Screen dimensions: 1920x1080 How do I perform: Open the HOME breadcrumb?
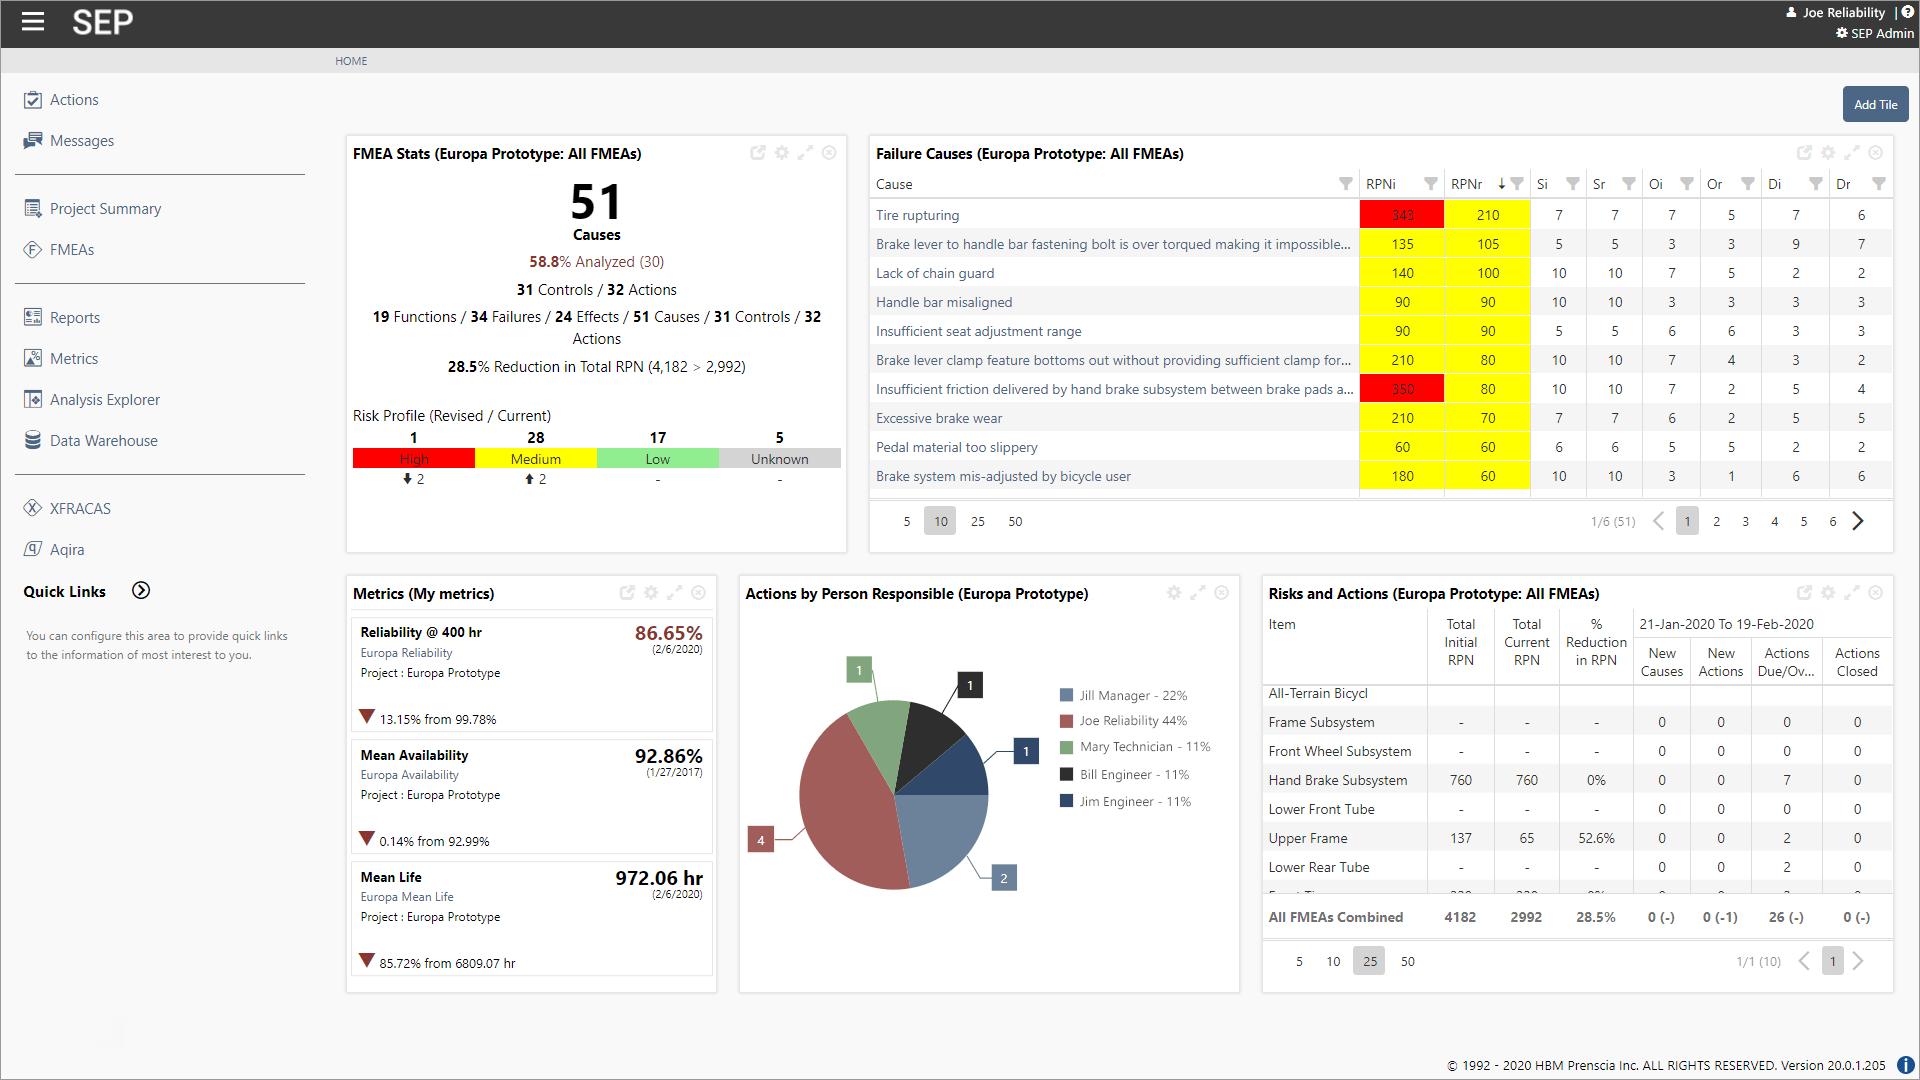click(x=351, y=61)
